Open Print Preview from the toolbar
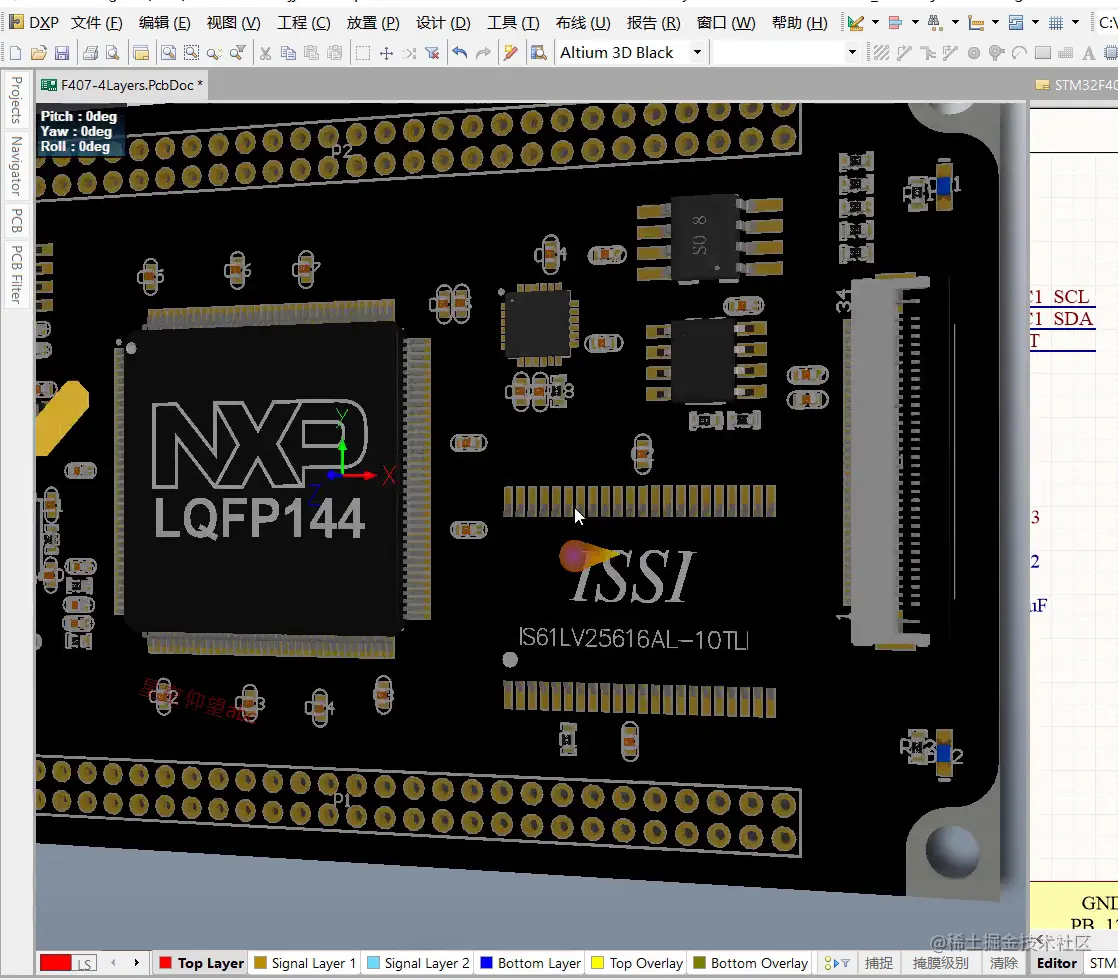 click(x=113, y=53)
